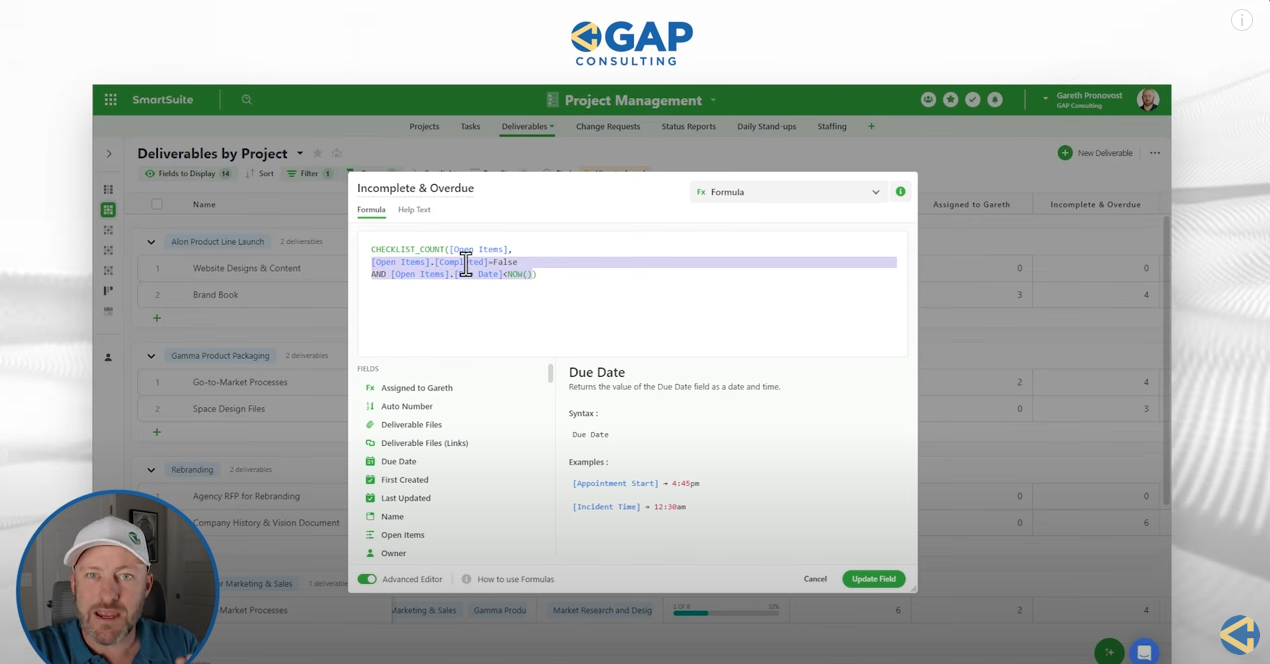Click inside the formula editor area
The image size is (1270, 664).
pyautogui.click(x=632, y=294)
